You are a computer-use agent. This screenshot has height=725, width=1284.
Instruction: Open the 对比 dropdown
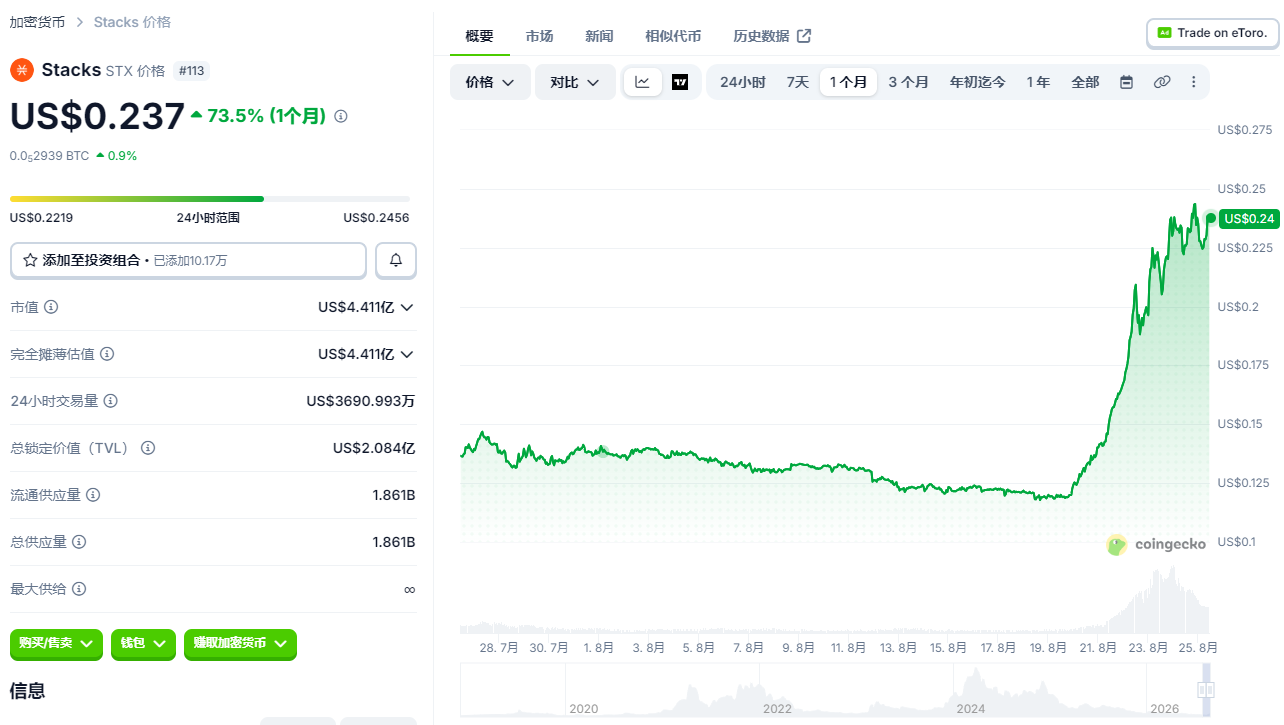tap(575, 82)
